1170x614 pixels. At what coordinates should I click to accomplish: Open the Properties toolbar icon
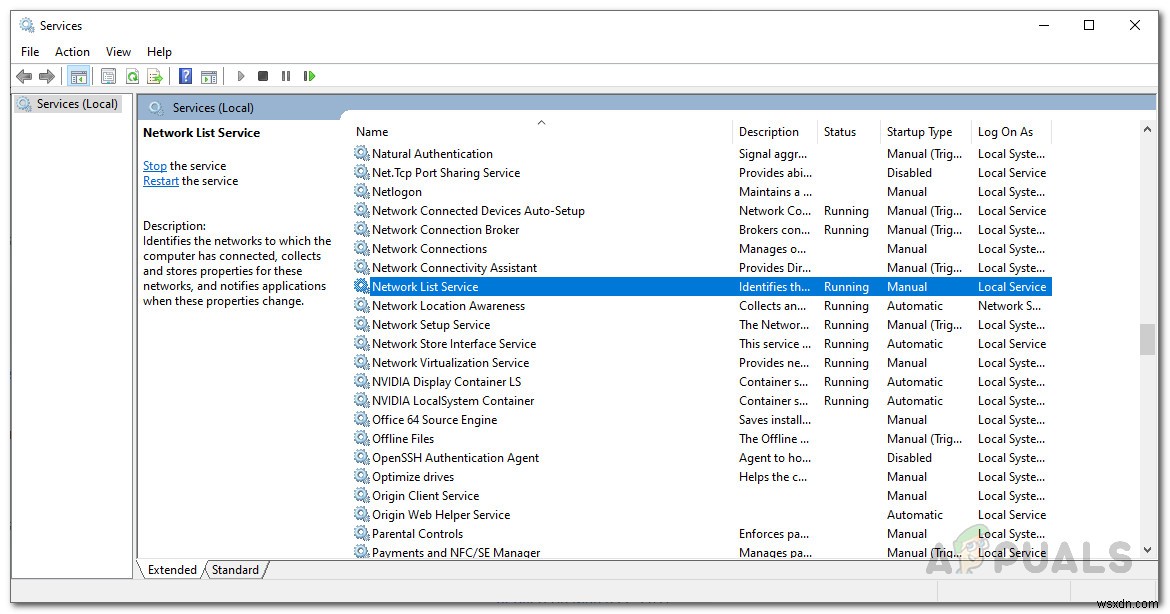point(108,75)
